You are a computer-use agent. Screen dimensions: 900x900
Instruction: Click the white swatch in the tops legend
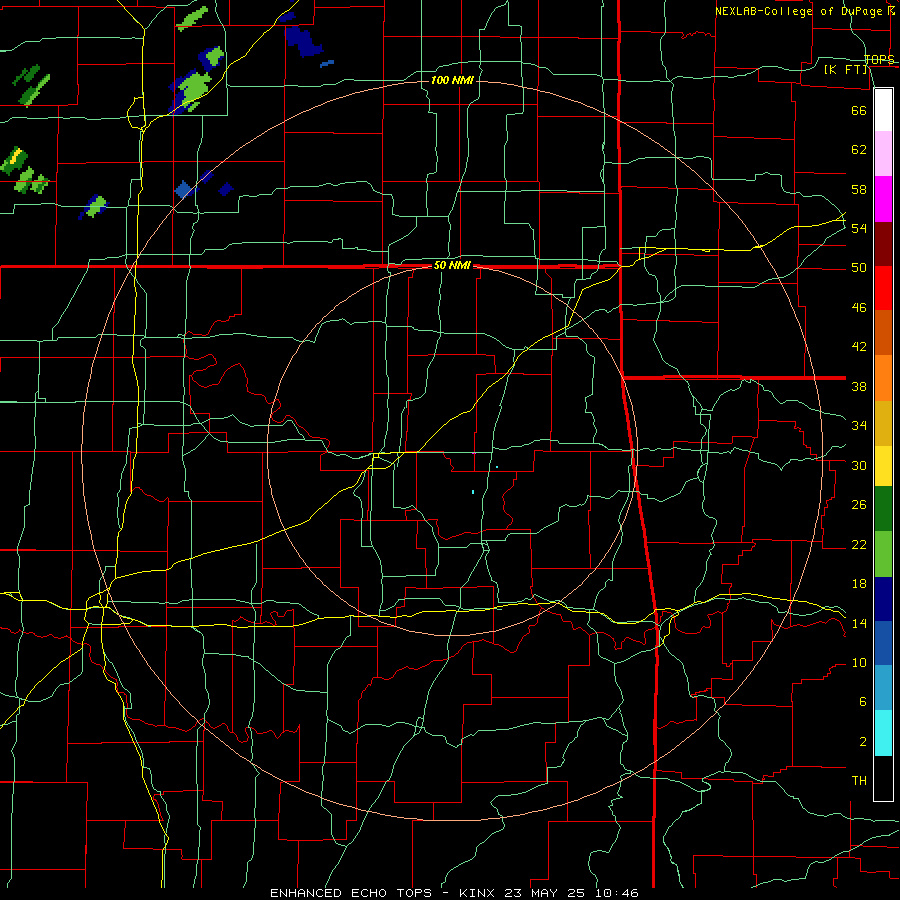click(883, 110)
